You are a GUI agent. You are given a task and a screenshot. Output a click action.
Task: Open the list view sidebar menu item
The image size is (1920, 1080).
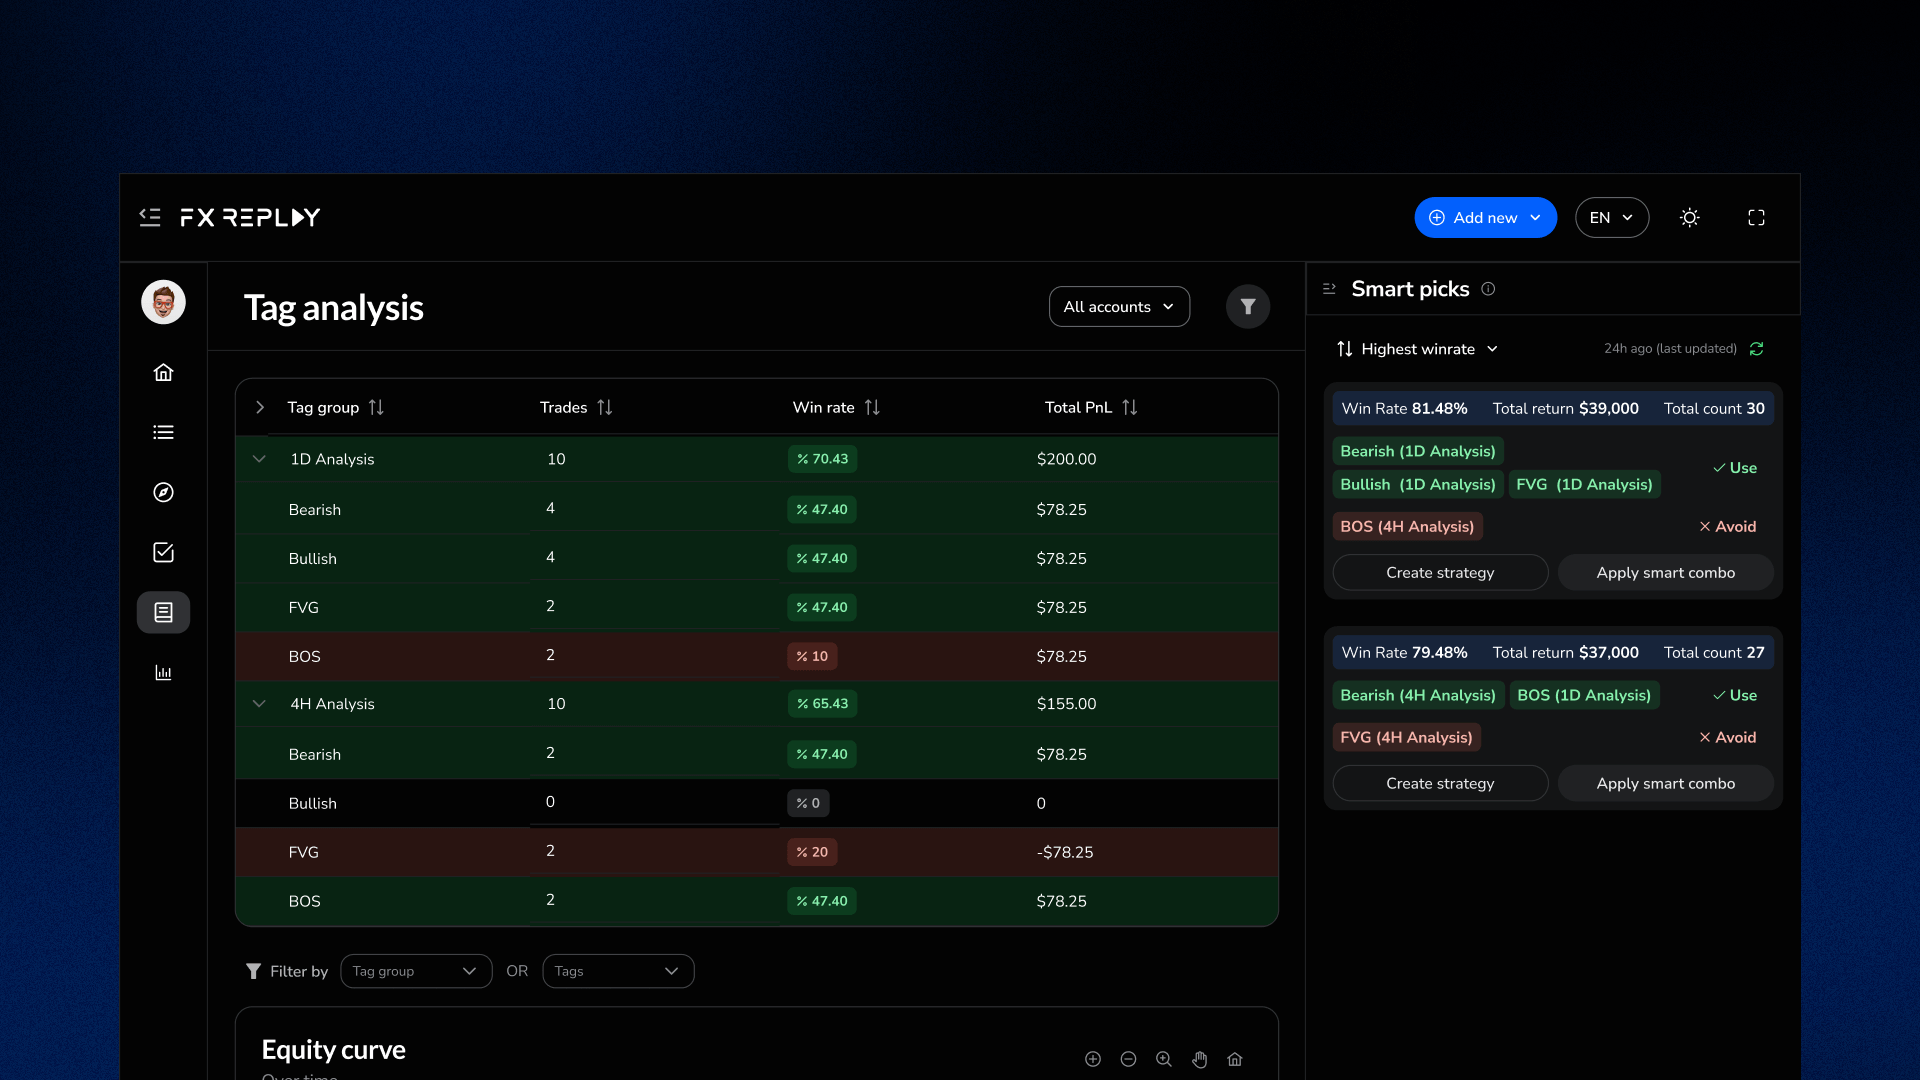(163, 432)
